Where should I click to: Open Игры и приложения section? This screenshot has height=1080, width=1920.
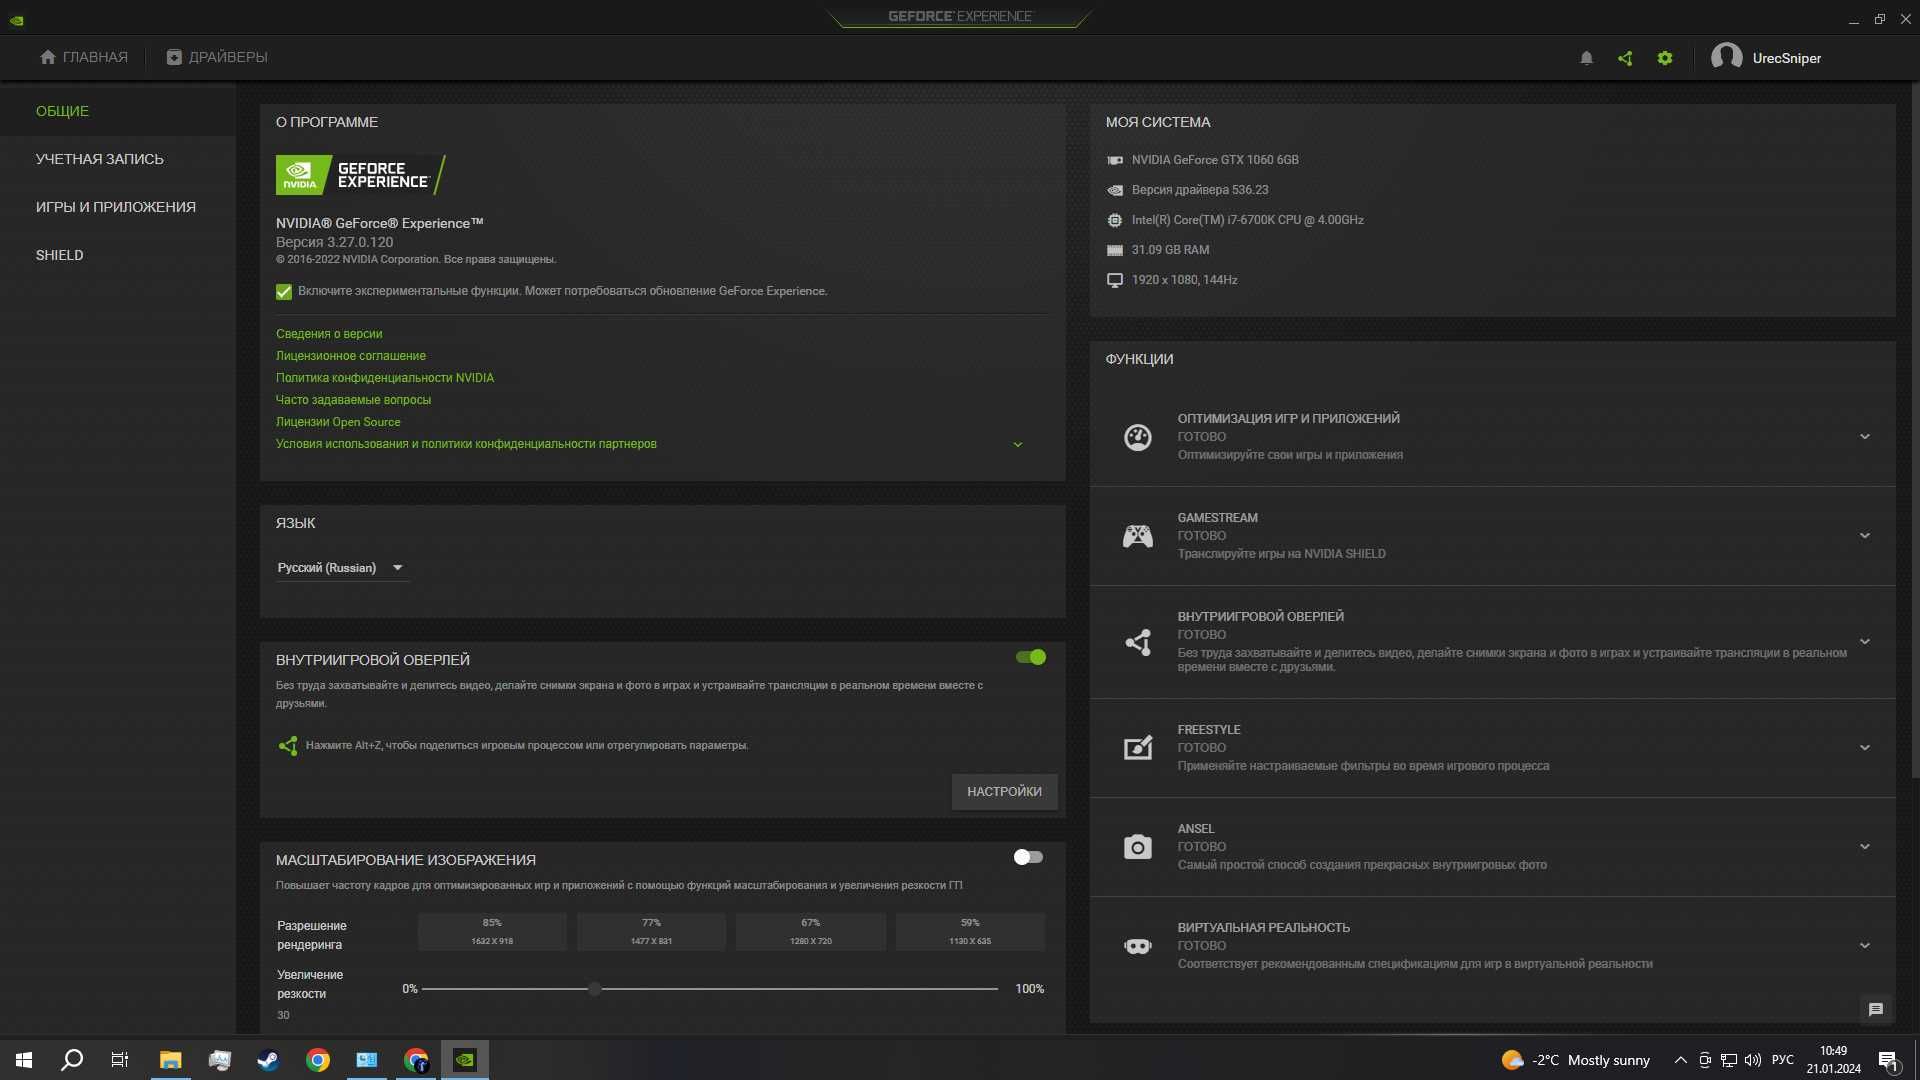[118, 207]
